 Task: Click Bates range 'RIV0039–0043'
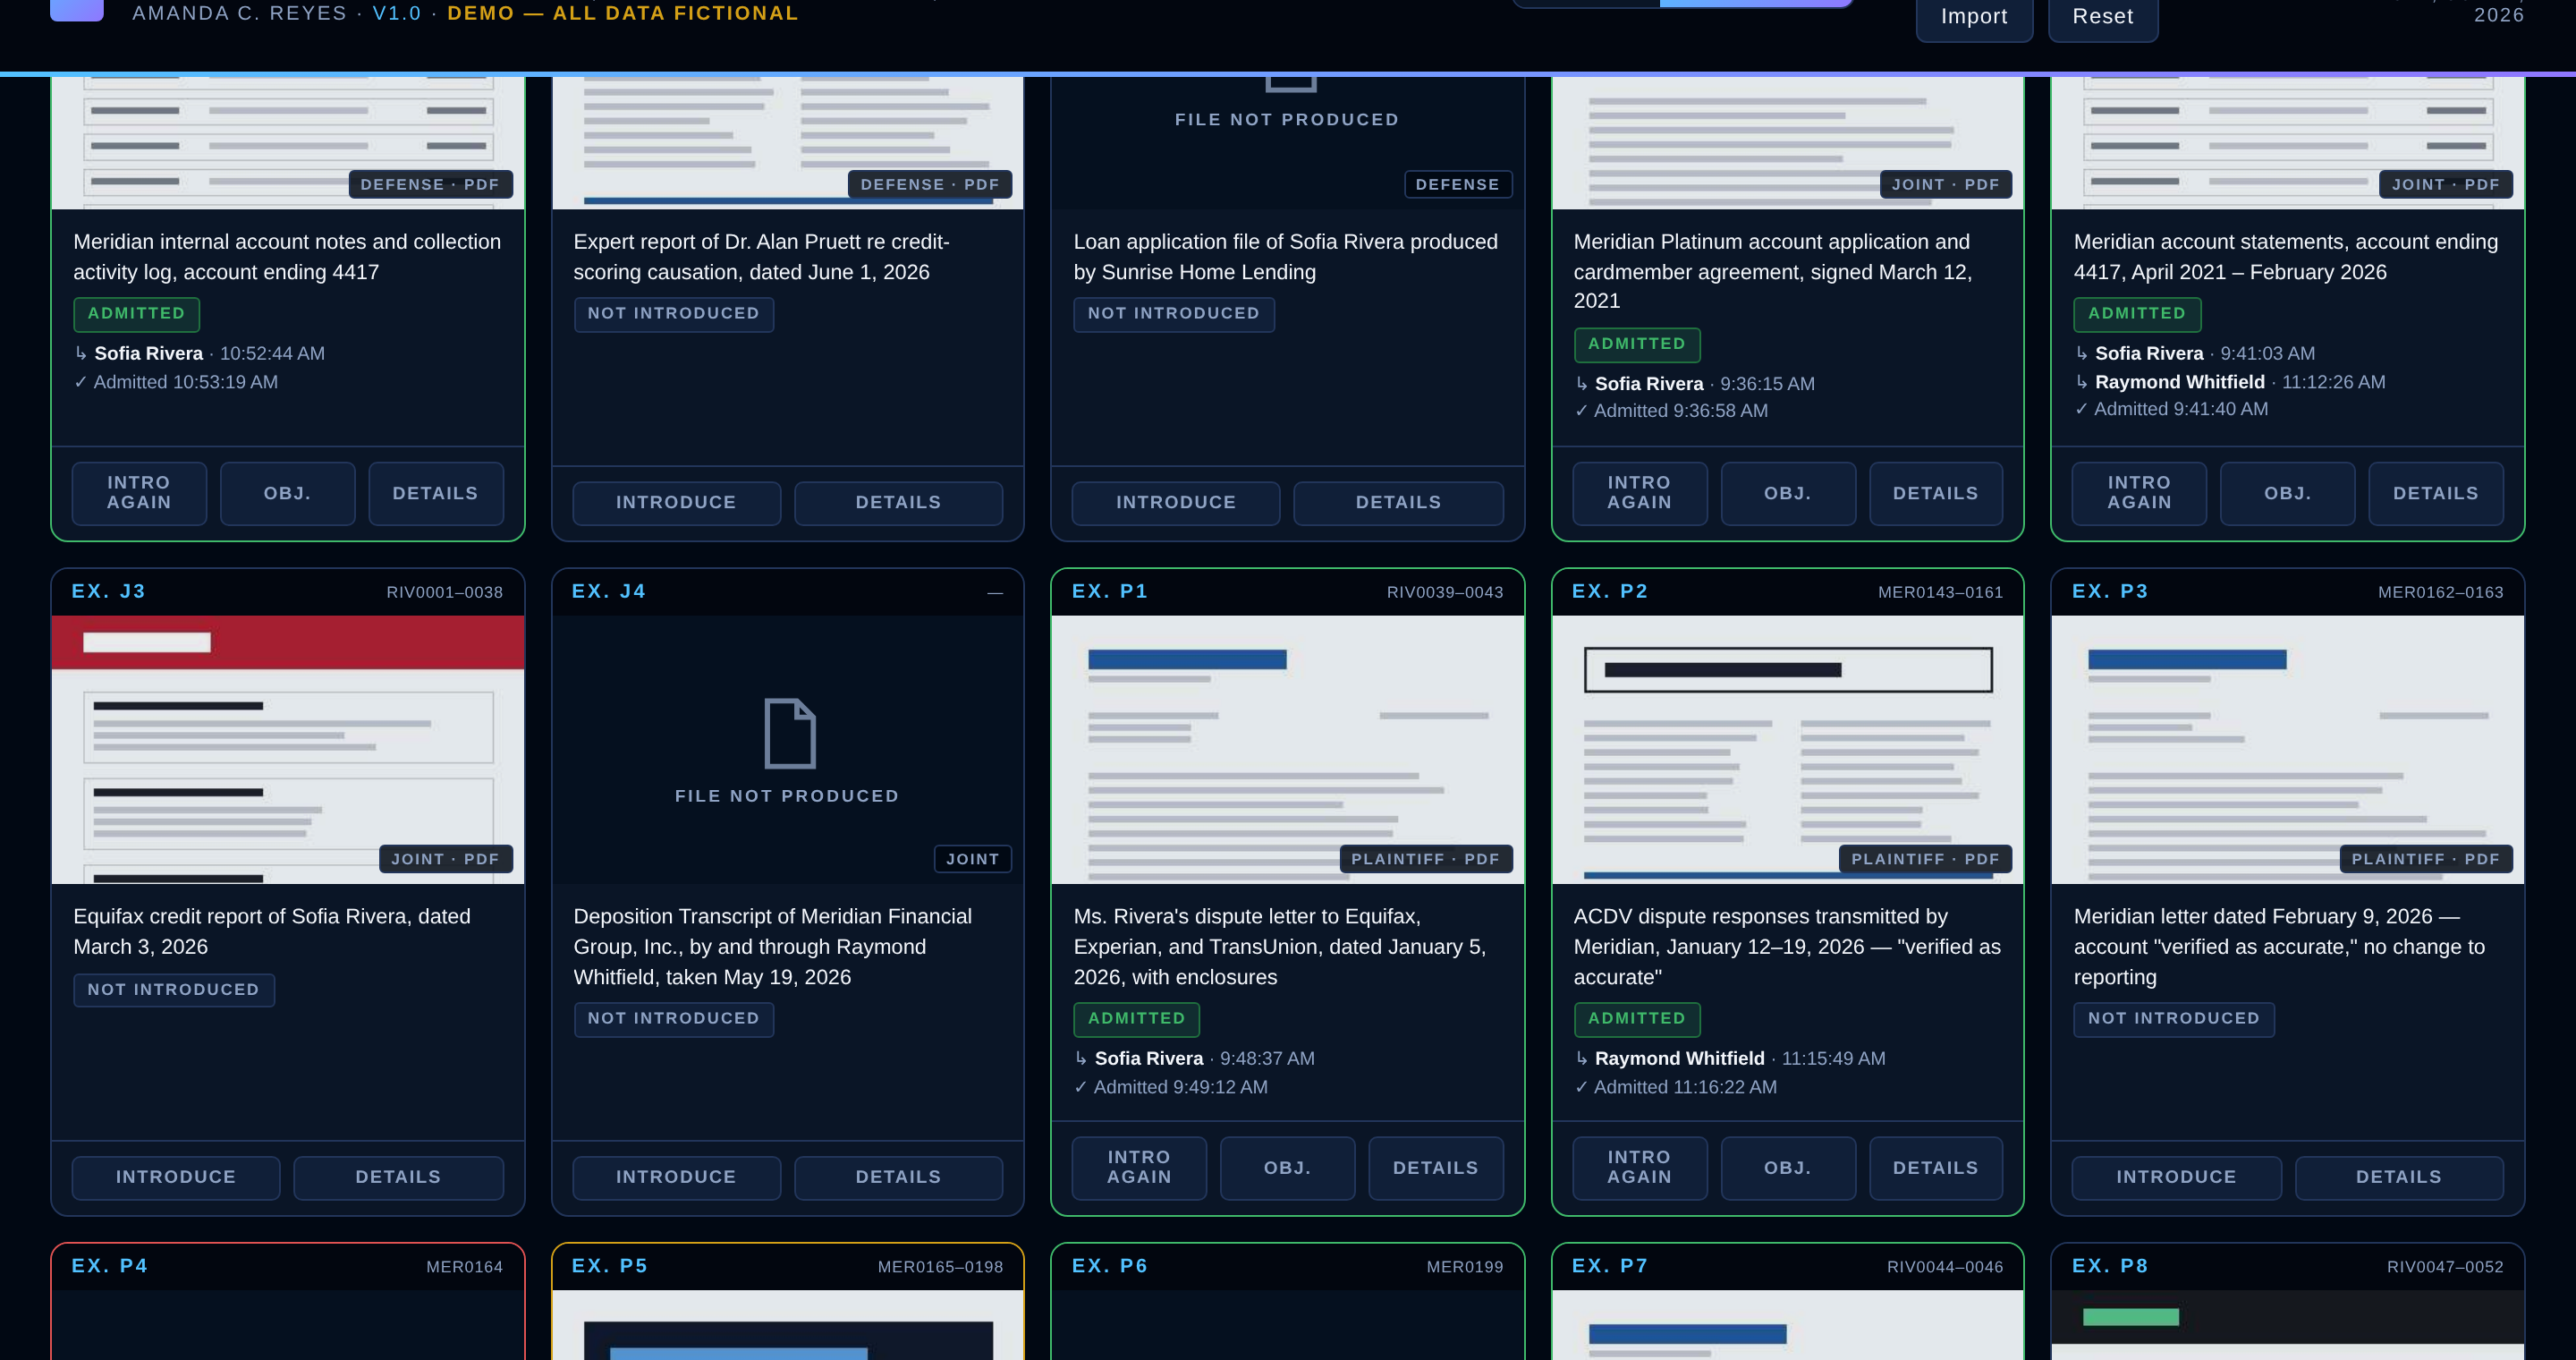[x=1445, y=592]
